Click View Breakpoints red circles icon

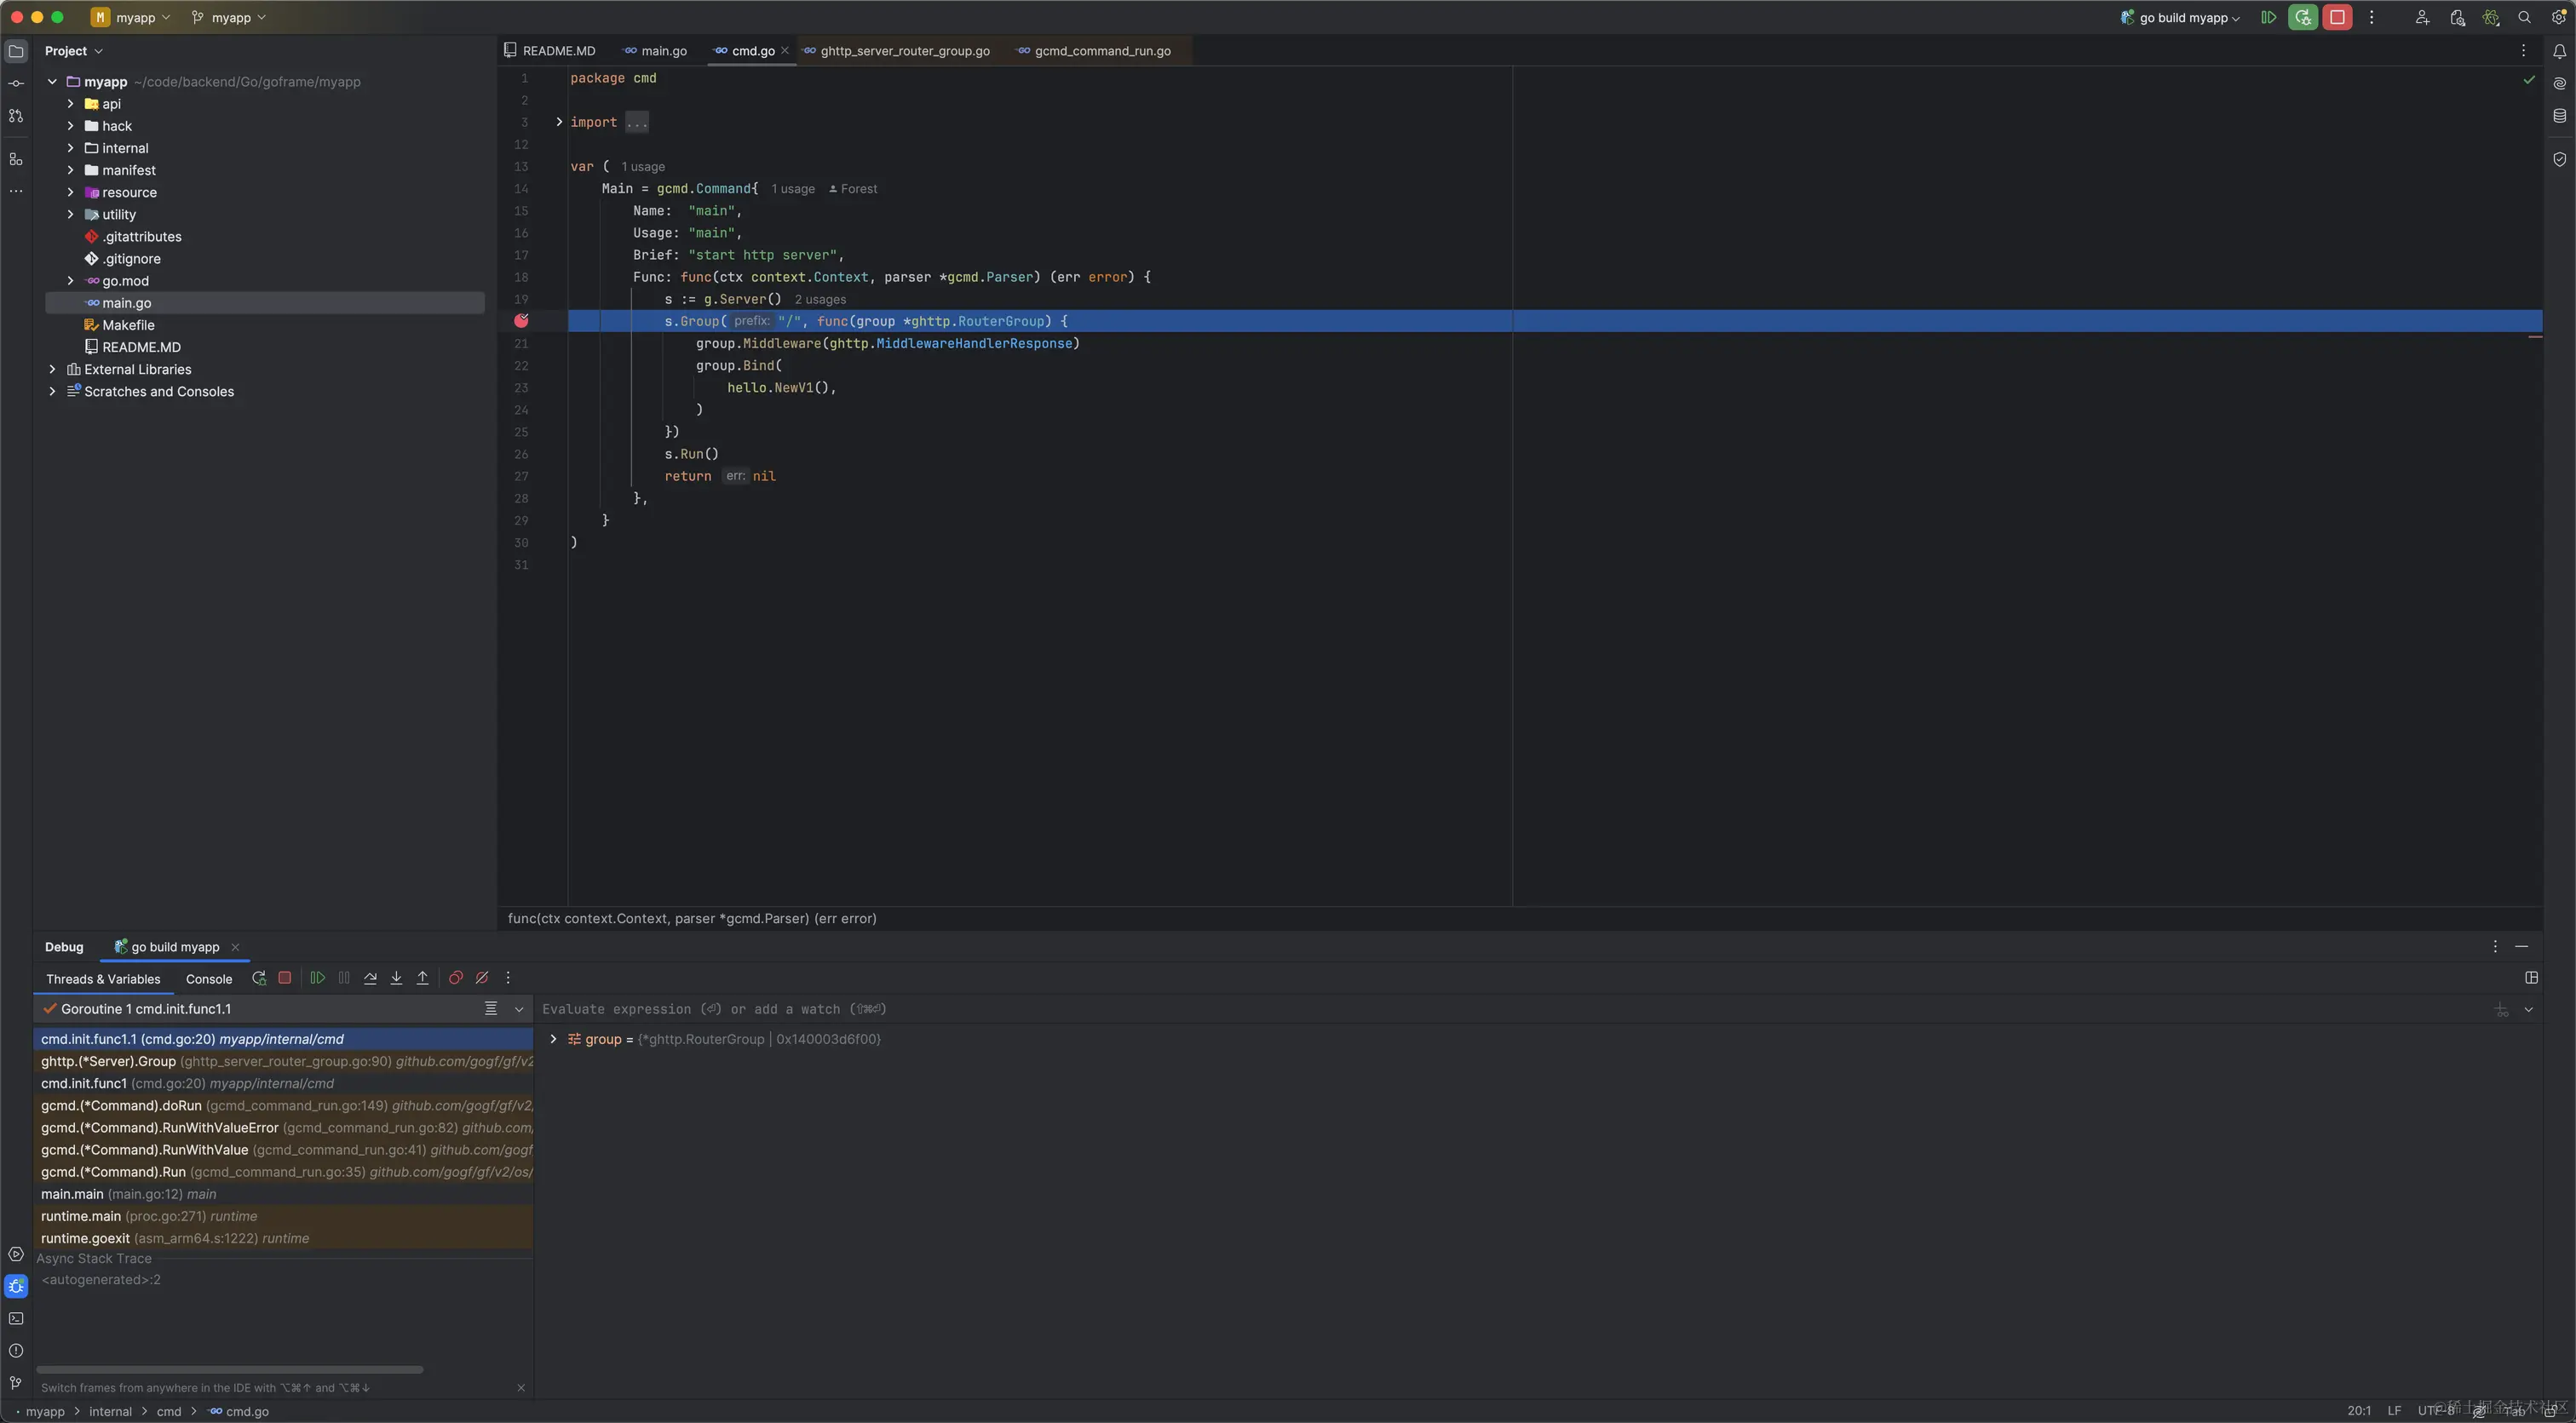[x=456, y=978]
